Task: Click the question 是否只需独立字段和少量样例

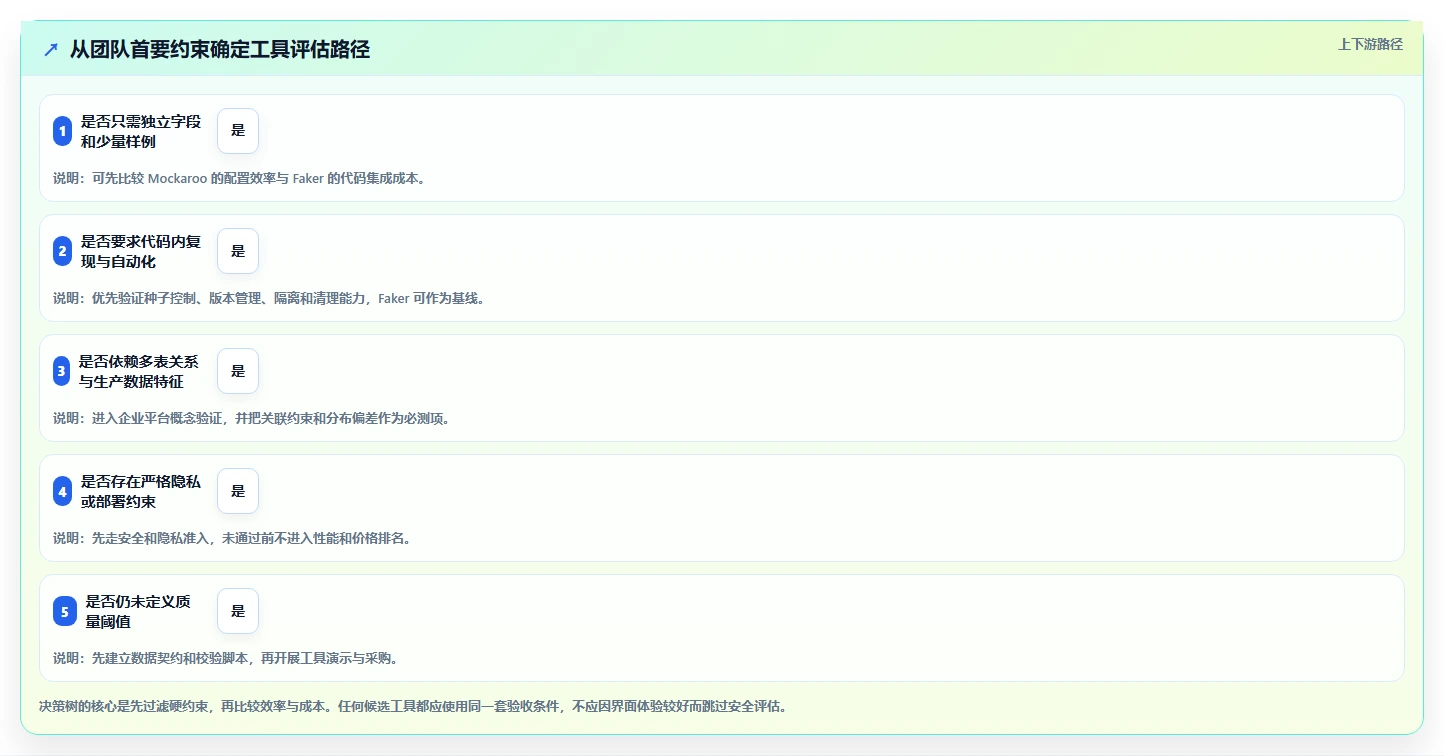Action: click(x=141, y=131)
